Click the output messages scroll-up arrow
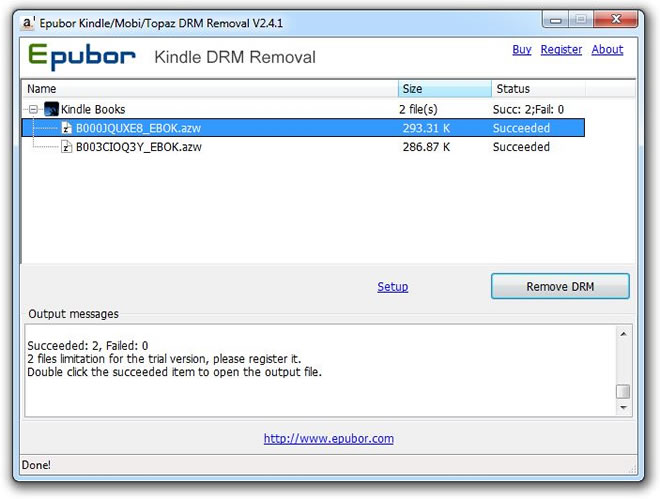 click(x=623, y=334)
